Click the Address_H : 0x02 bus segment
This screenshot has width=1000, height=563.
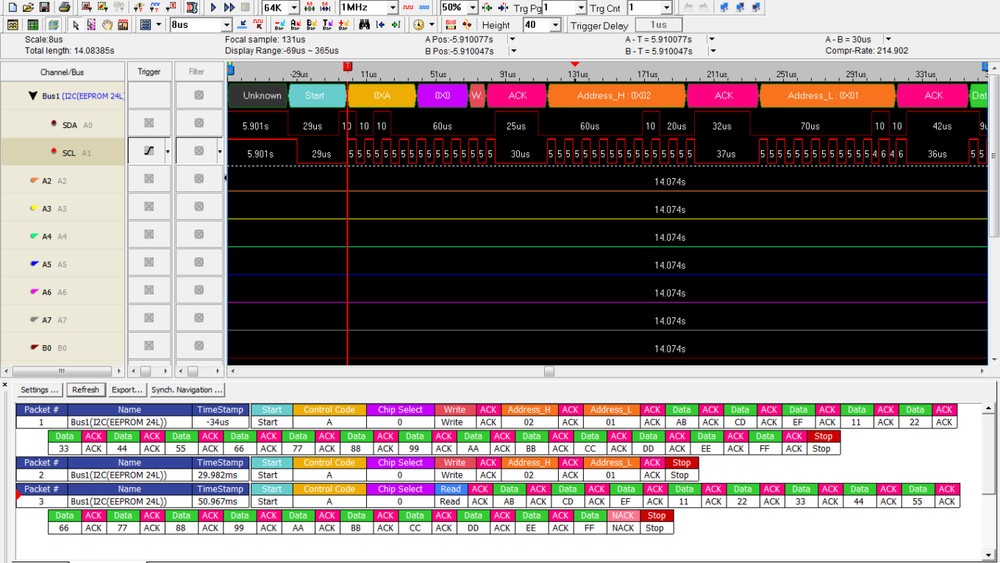pyautogui.click(x=617, y=96)
